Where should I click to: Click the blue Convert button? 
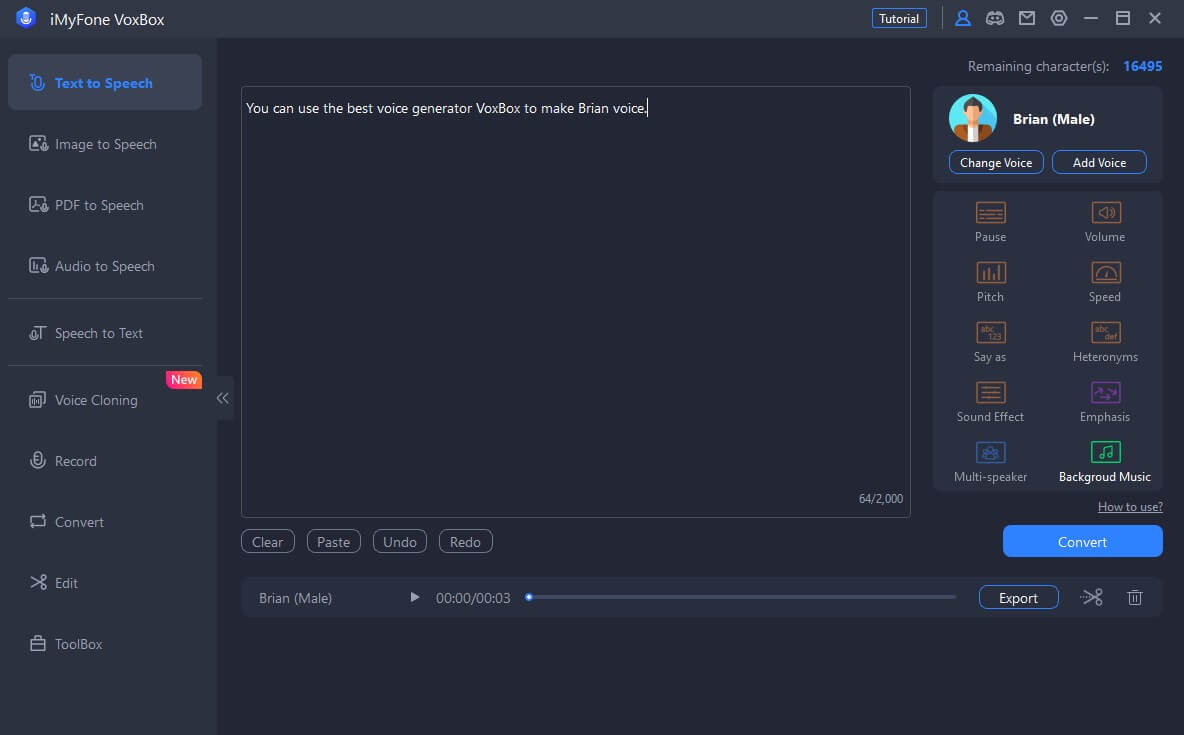(x=1082, y=542)
